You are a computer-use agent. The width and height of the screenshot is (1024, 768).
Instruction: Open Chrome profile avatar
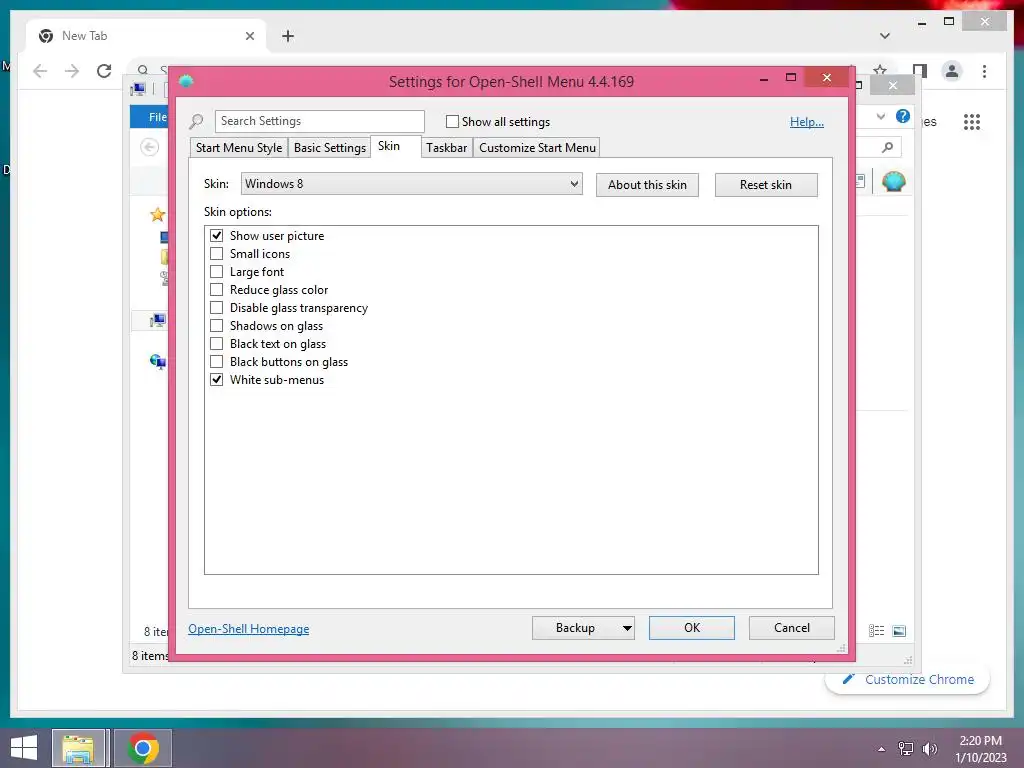pos(952,71)
